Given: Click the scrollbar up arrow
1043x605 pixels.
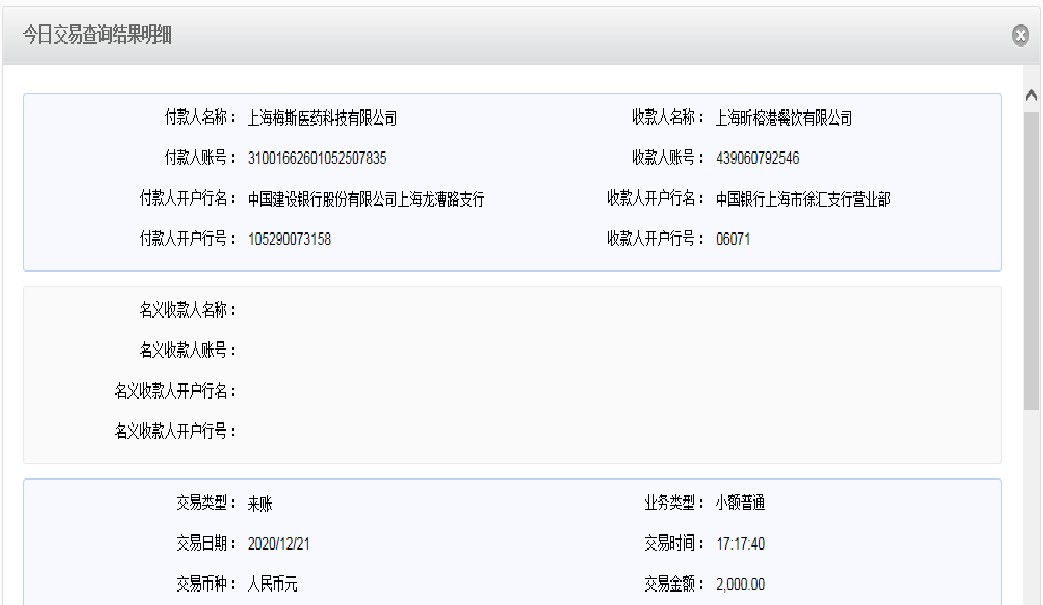Looking at the screenshot, I should point(1032,96).
